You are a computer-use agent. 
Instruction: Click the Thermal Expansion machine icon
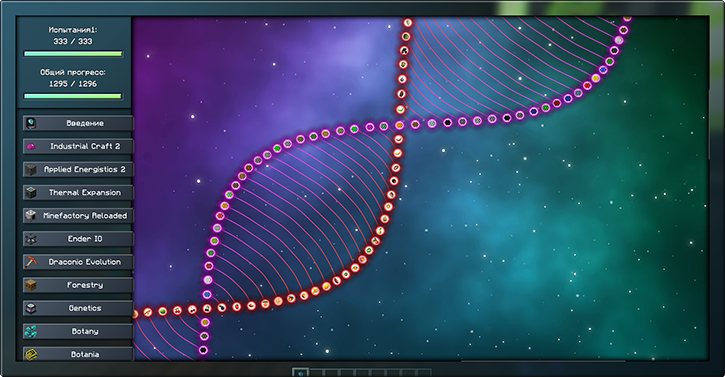click(x=31, y=192)
